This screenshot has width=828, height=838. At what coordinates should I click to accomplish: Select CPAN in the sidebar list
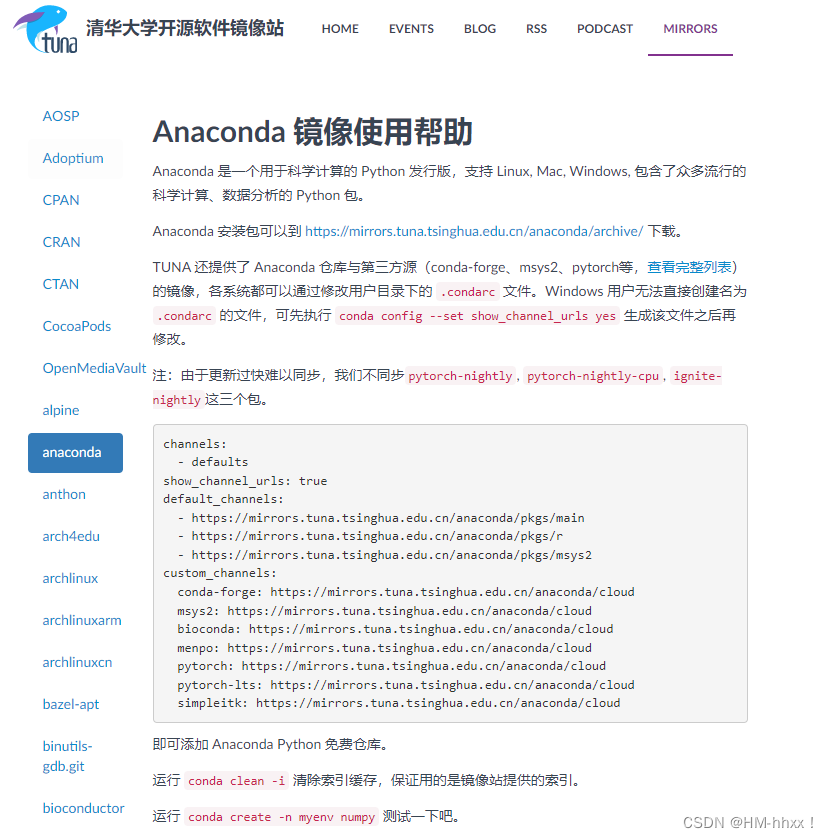(x=61, y=200)
